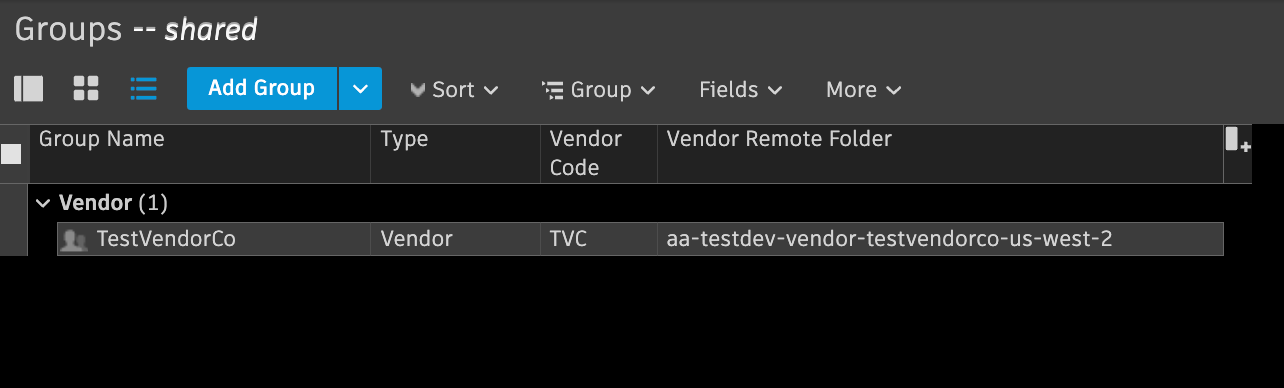Click the TestVendorCo group icon
1284x388 pixels.
click(x=74, y=240)
